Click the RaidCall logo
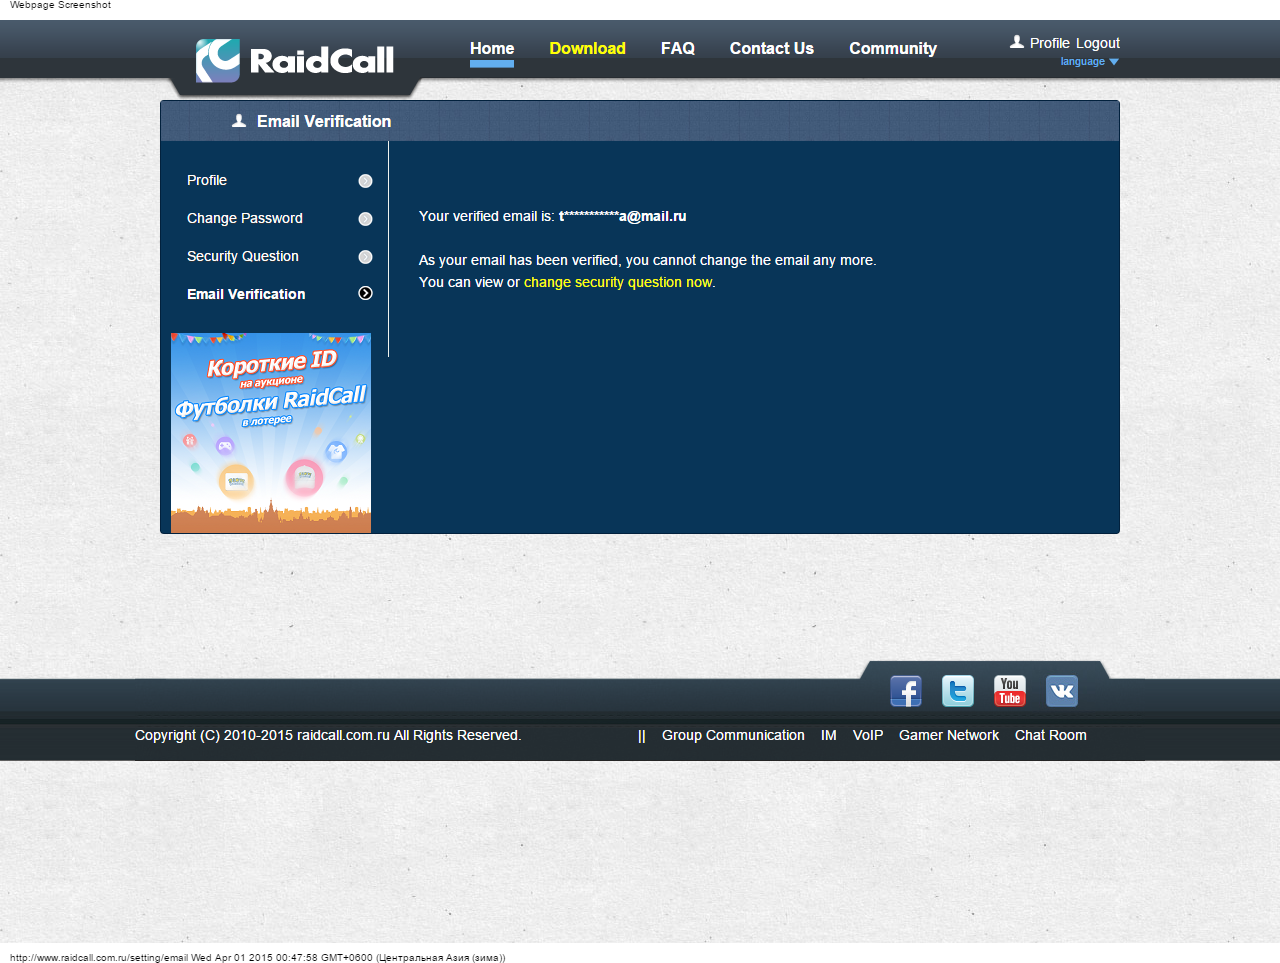This screenshot has height=963, width=1280. [x=295, y=60]
